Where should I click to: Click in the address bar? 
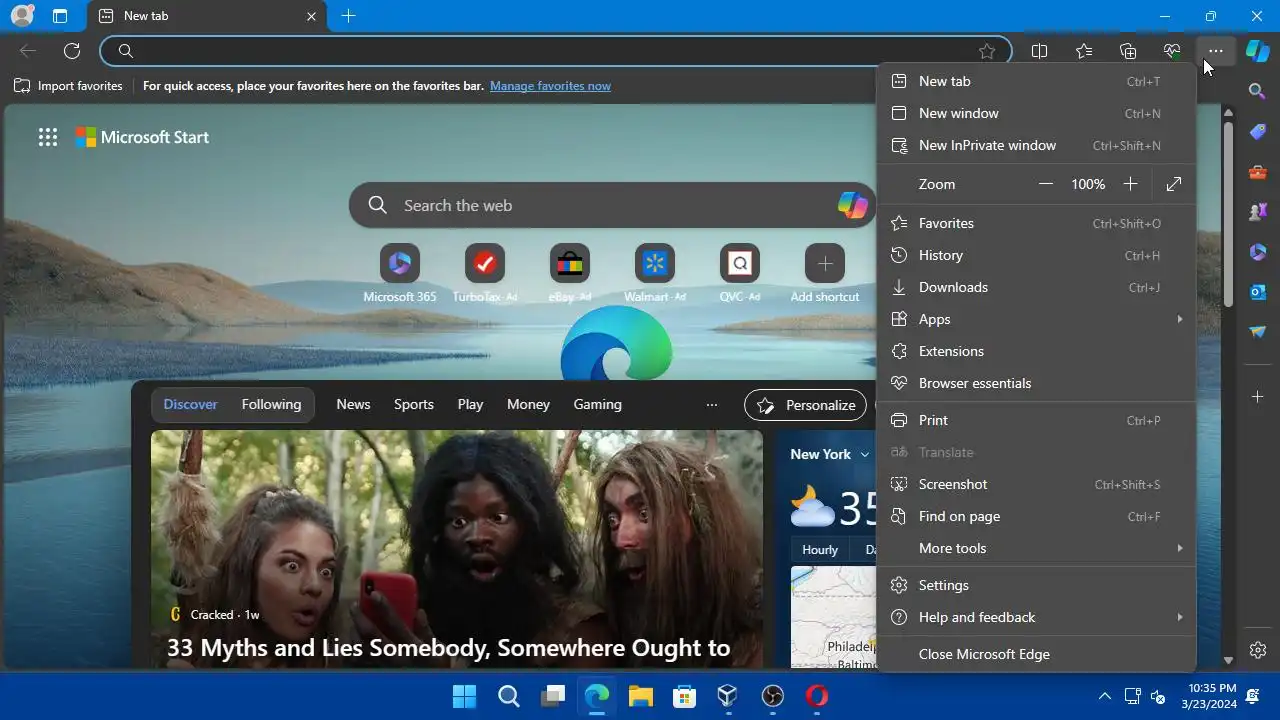[555, 51]
